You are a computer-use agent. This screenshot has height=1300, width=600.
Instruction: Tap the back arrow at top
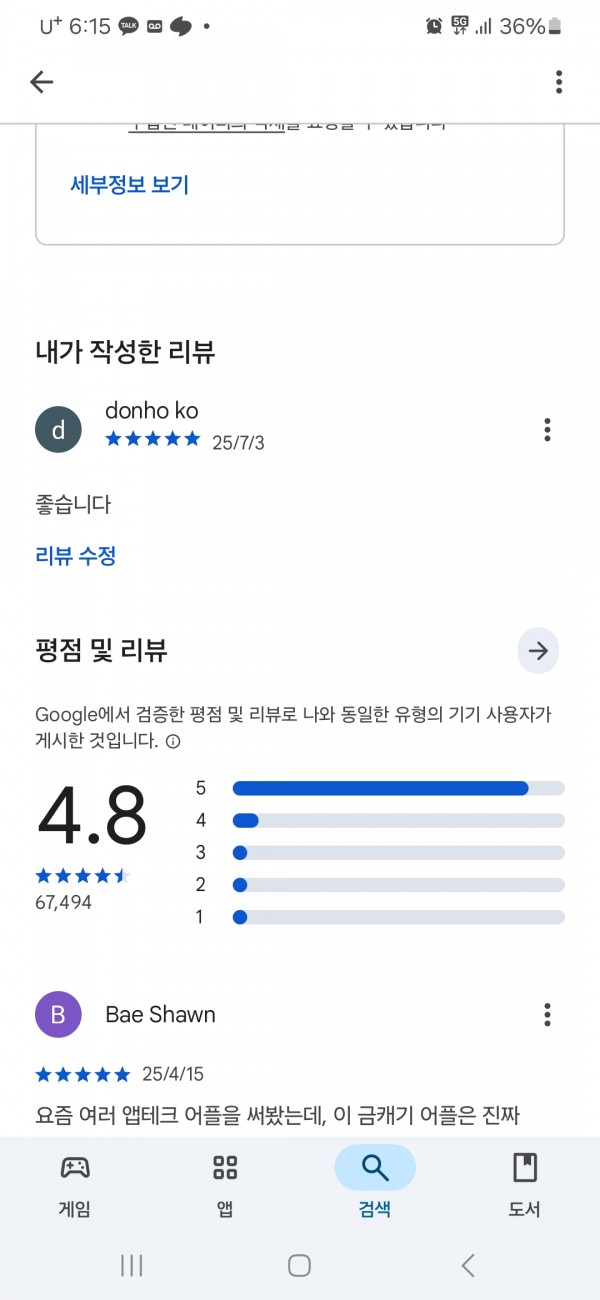(x=41, y=82)
